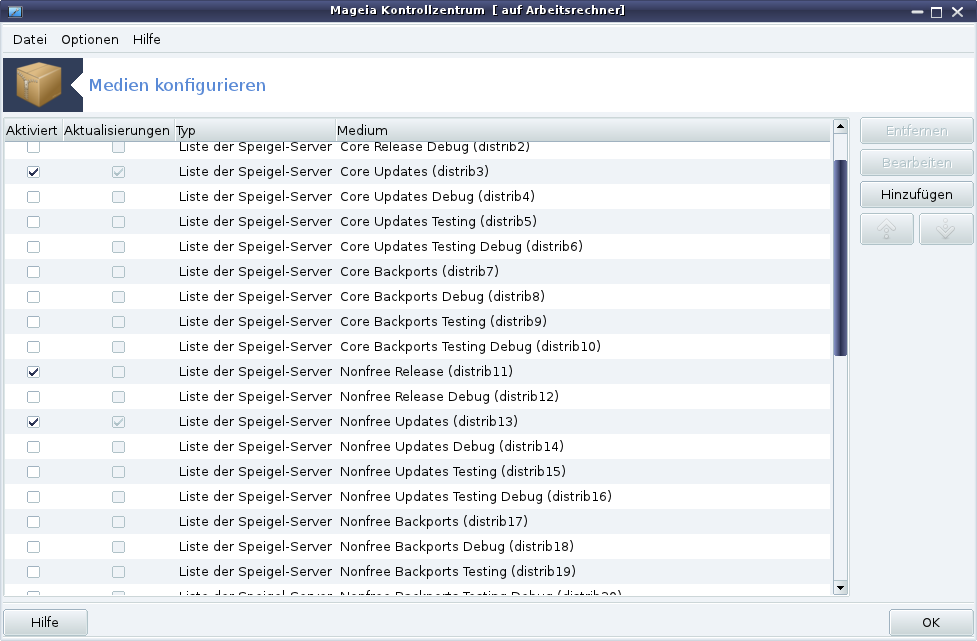Image resolution: width=977 pixels, height=641 pixels.
Task: Click the vertical scrollbar thumb
Action: [x=840, y=258]
